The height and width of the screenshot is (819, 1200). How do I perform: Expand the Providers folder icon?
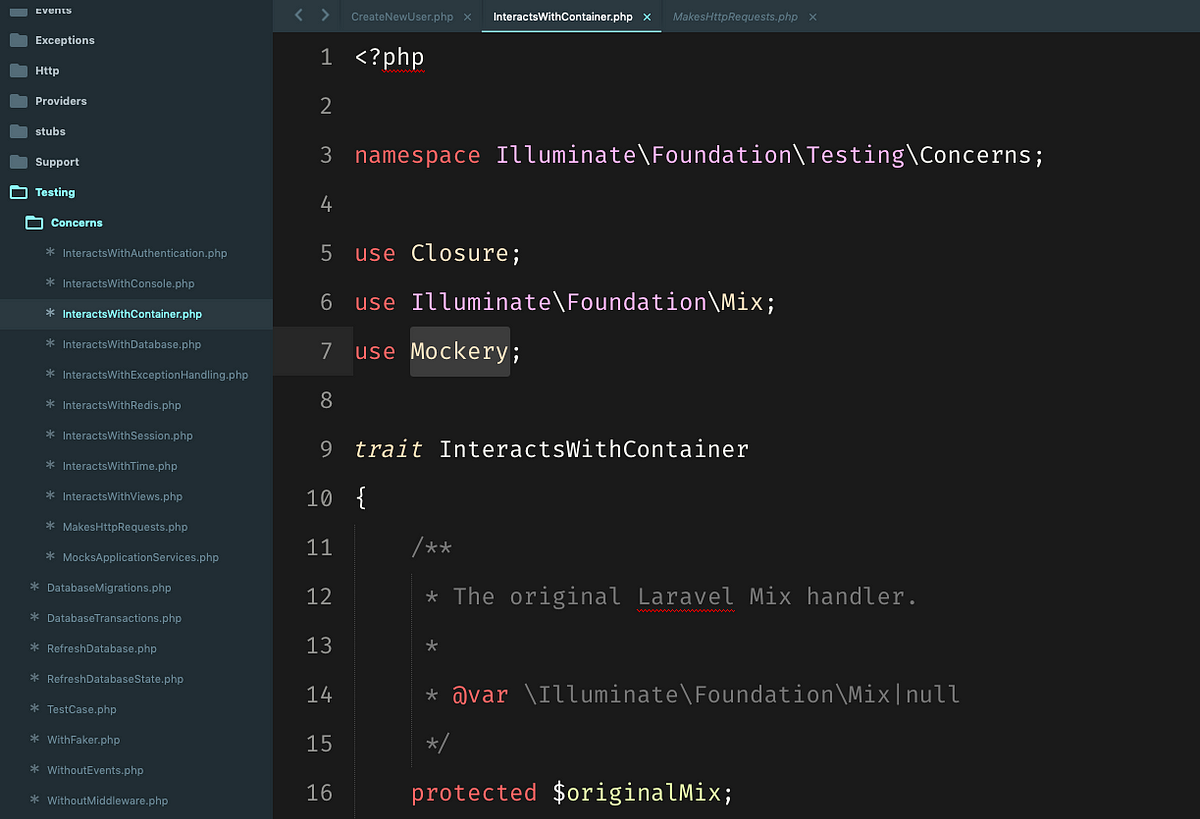coord(18,101)
